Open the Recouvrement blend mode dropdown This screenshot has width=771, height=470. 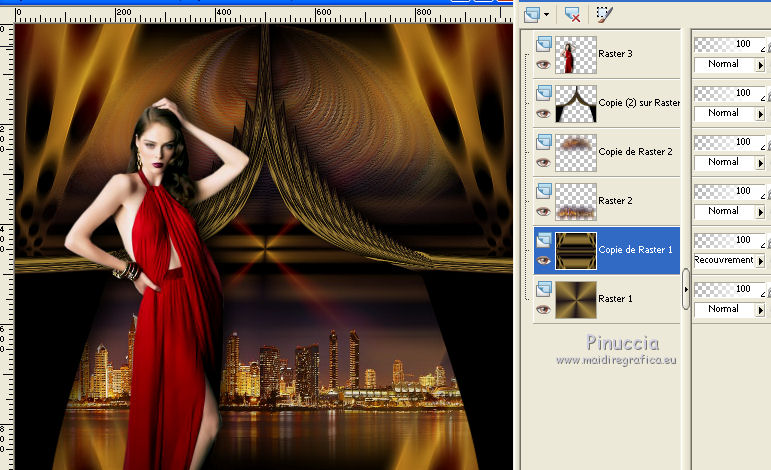pos(760,260)
